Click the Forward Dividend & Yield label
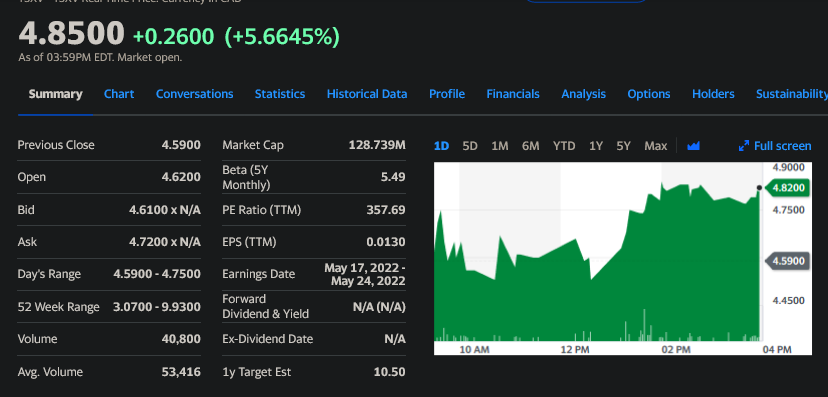 pos(266,306)
